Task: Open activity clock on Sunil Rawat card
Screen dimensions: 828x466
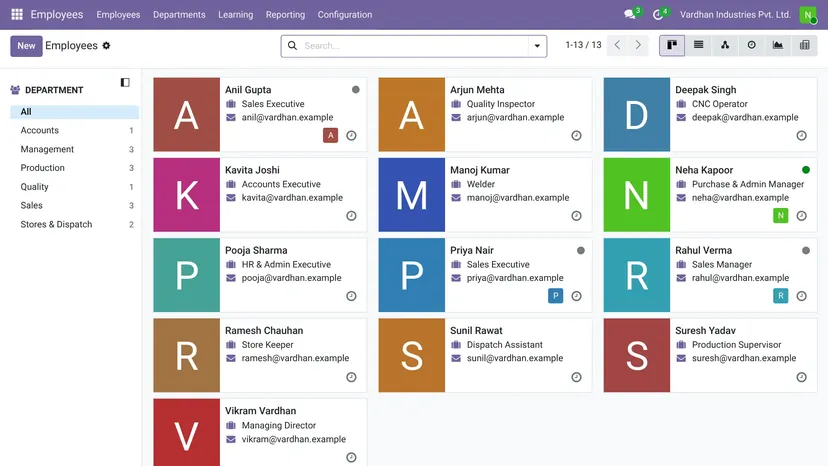Action: (x=576, y=377)
